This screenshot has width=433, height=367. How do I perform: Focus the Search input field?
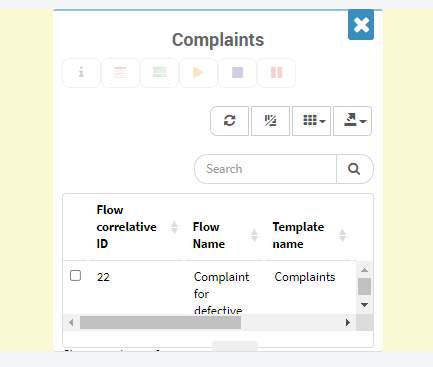[266, 169]
